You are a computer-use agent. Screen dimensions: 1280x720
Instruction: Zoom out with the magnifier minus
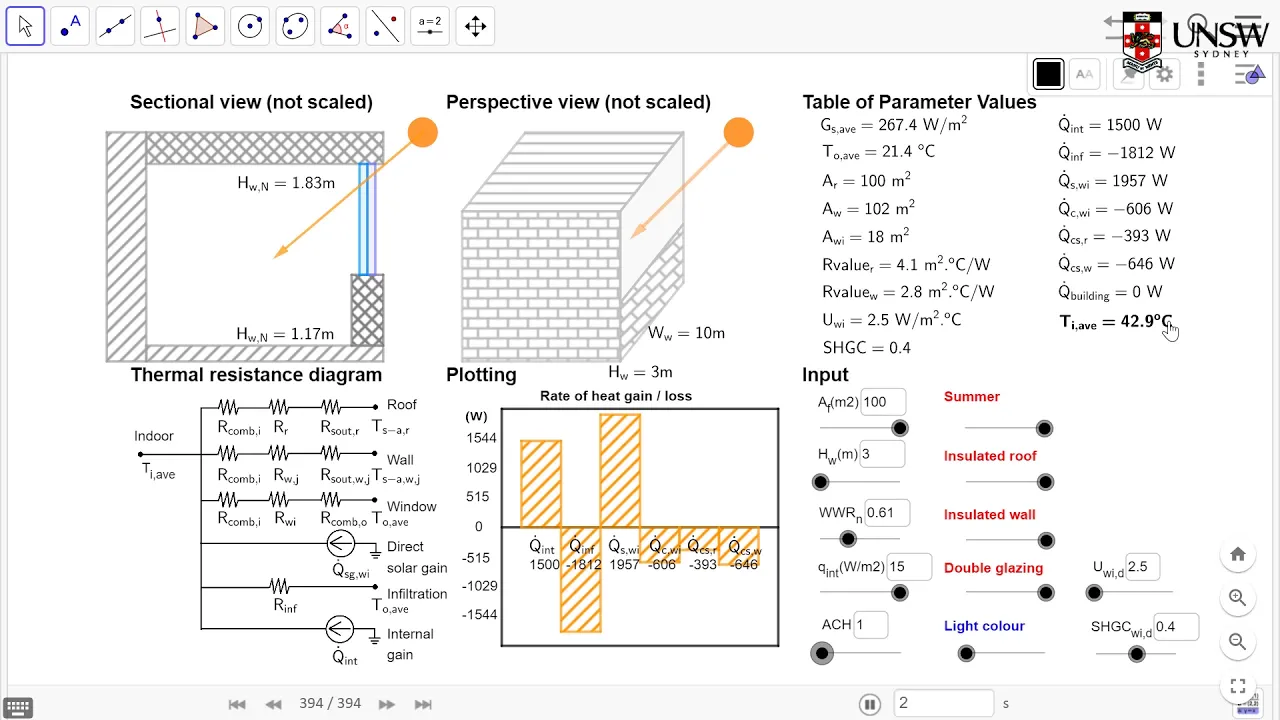tap(1238, 642)
